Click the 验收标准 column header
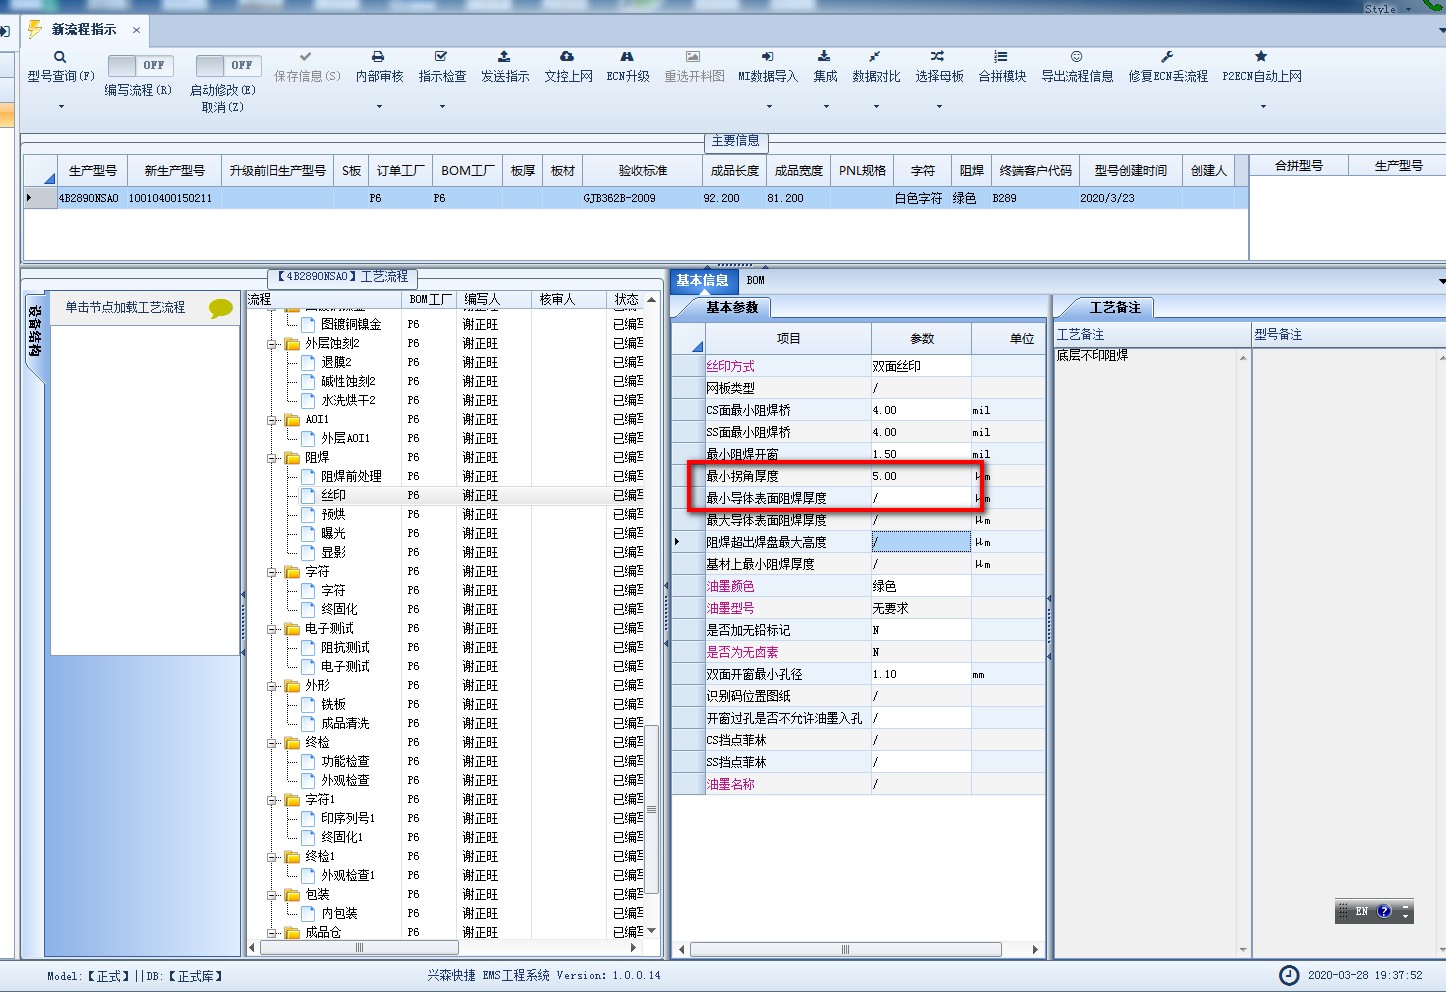The width and height of the screenshot is (1446, 992). coord(642,170)
